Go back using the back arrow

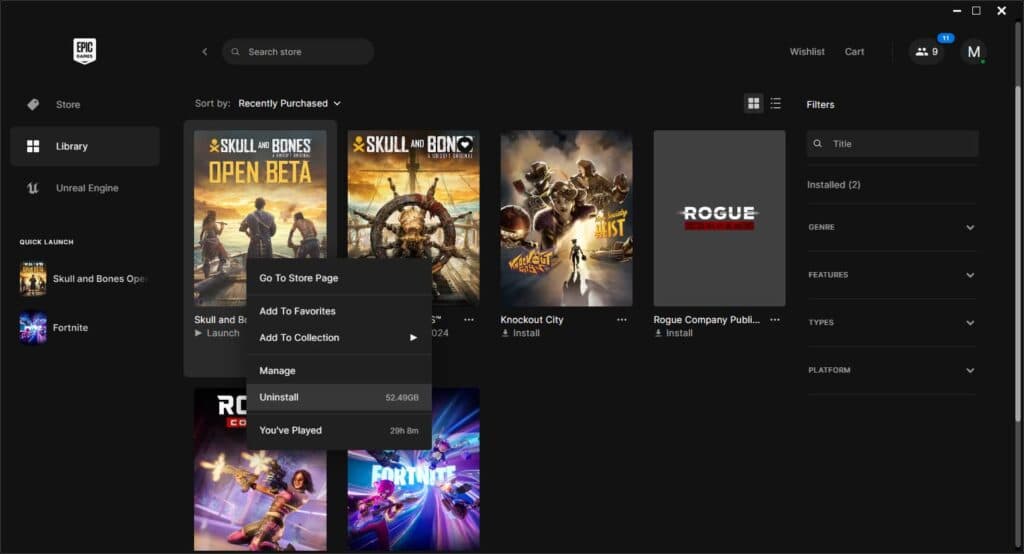coord(205,52)
